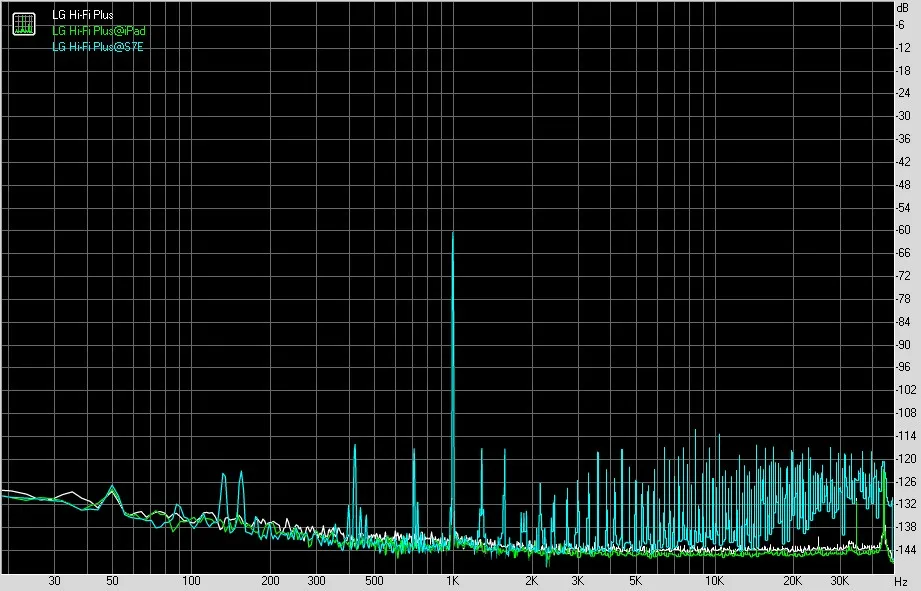Click the -6 dB scale label
This screenshot has width=921, height=591.
(900, 25)
